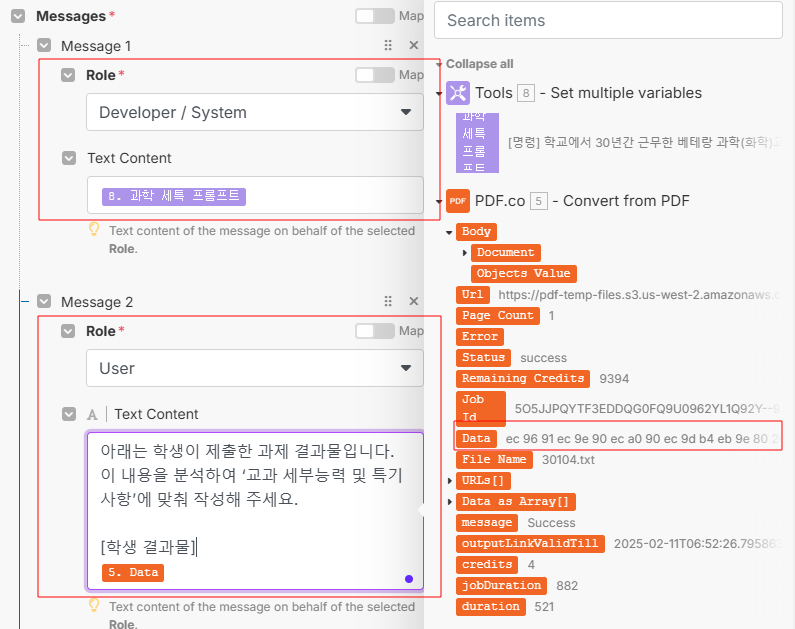This screenshot has width=795, height=629.
Task: Click the A text-type icon beside Text Content
Action: tap(92, 415)
